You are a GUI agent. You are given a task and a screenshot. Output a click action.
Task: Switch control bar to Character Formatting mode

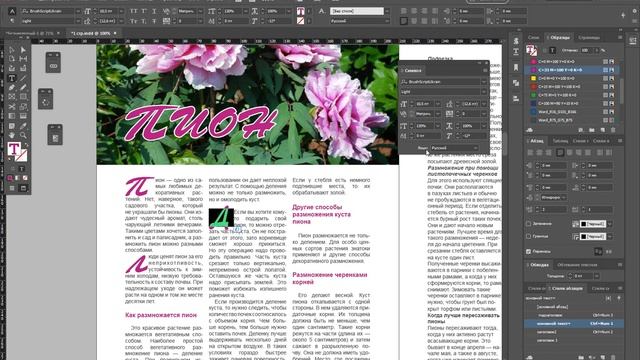click(x=12, y=11)
